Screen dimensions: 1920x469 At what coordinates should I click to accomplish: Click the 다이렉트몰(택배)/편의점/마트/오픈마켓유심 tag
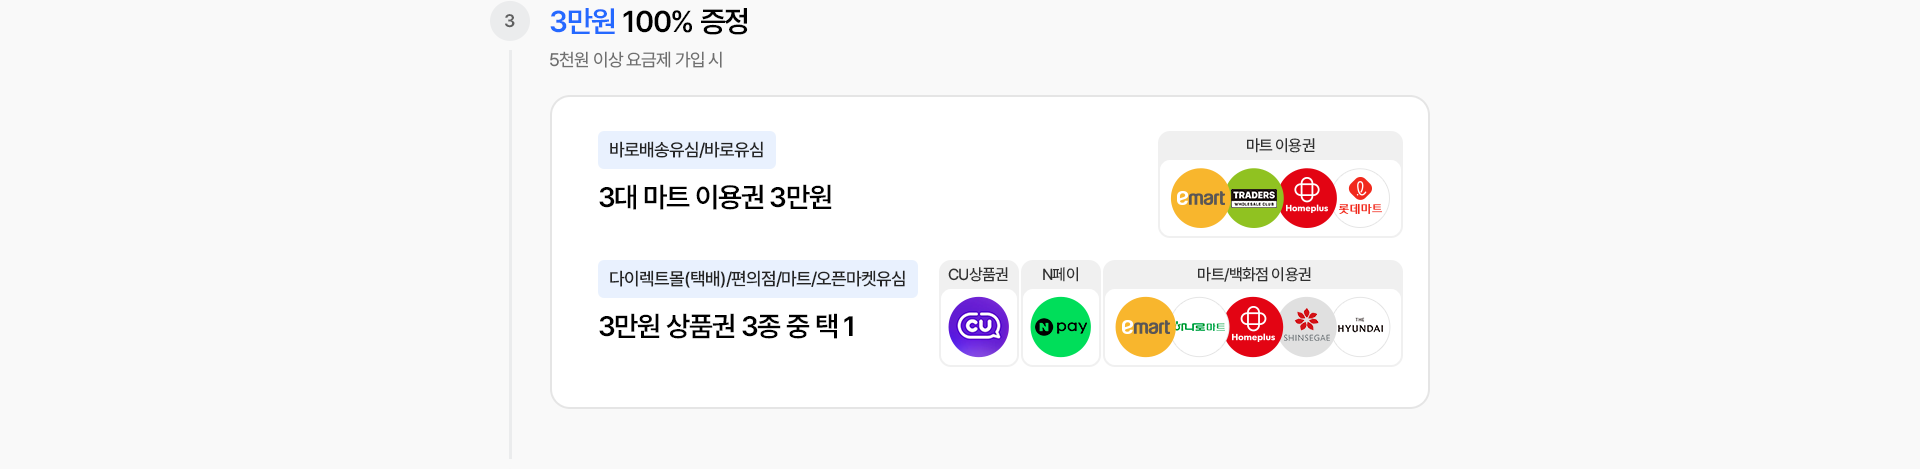[758, 279]
